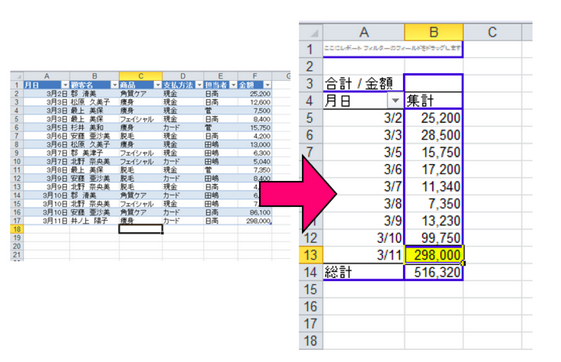Open the pivot table 月日 row-label dropdown
The image size is (561, 362).
pyautogui.click(x=395, y=101)
